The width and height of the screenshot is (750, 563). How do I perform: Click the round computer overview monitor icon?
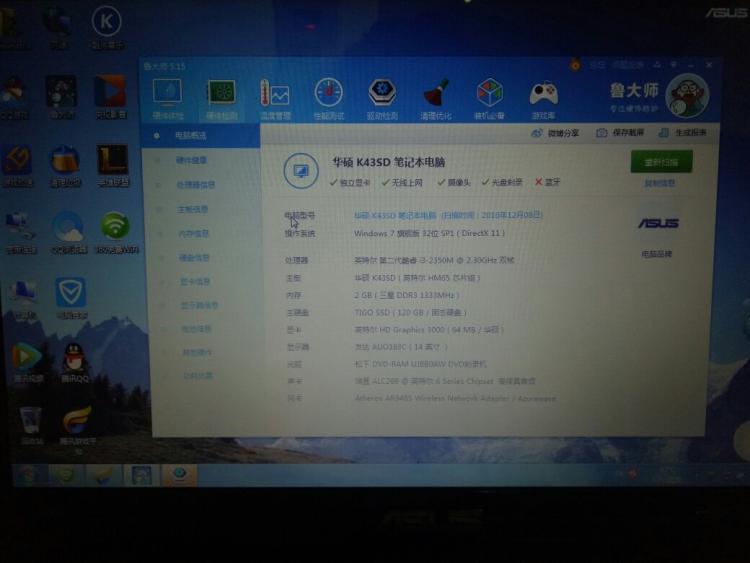click(301, 171)
